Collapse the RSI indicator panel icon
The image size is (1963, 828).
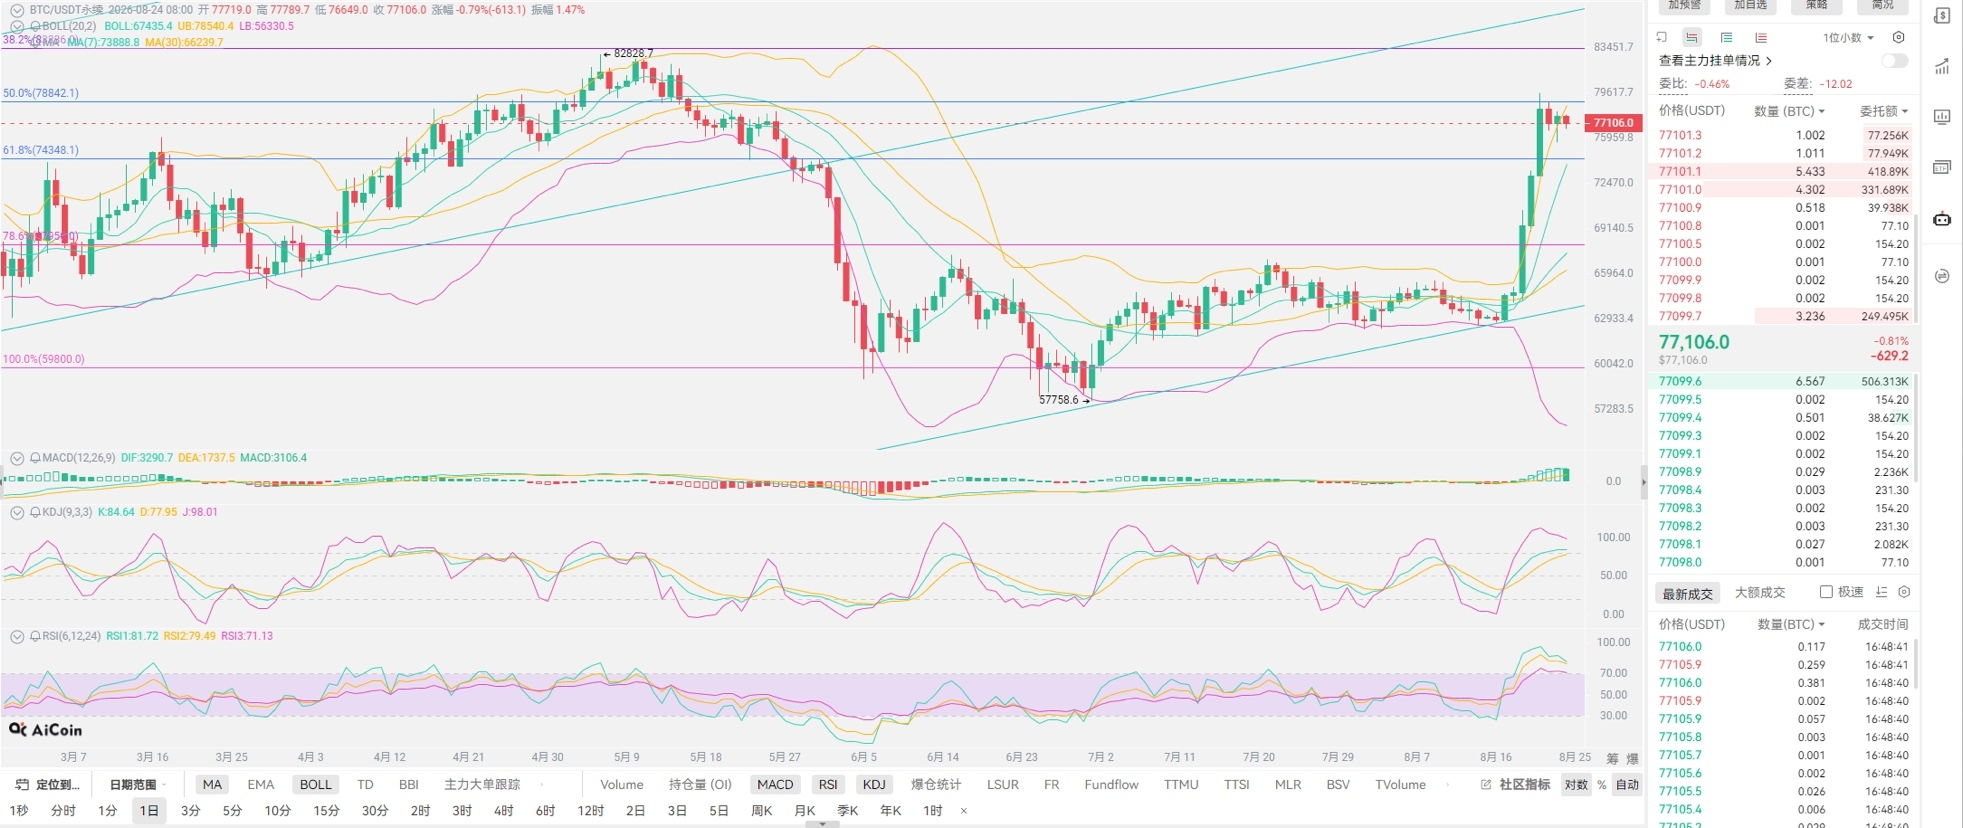pos(17,636)
